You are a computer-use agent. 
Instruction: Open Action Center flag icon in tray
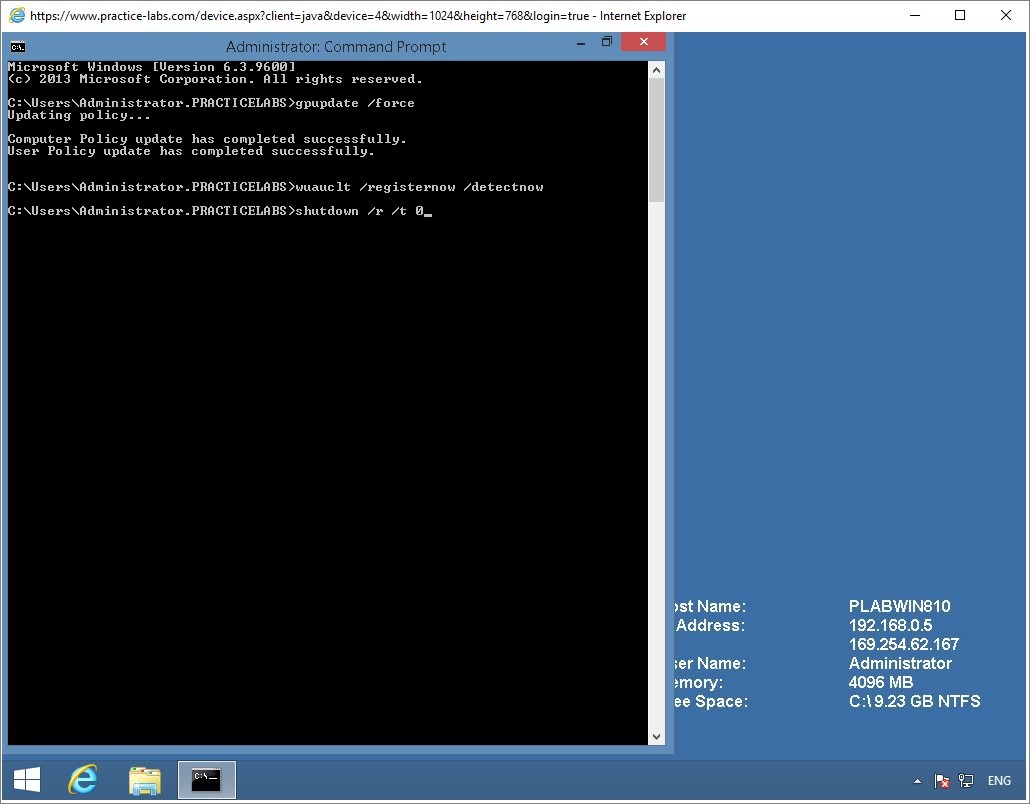[941, 781]
